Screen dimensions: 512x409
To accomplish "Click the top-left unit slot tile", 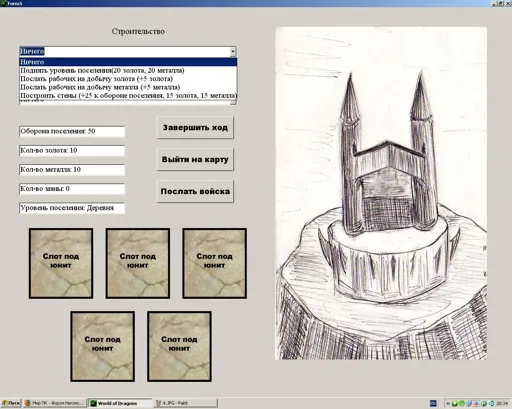I will click(61, 263).
